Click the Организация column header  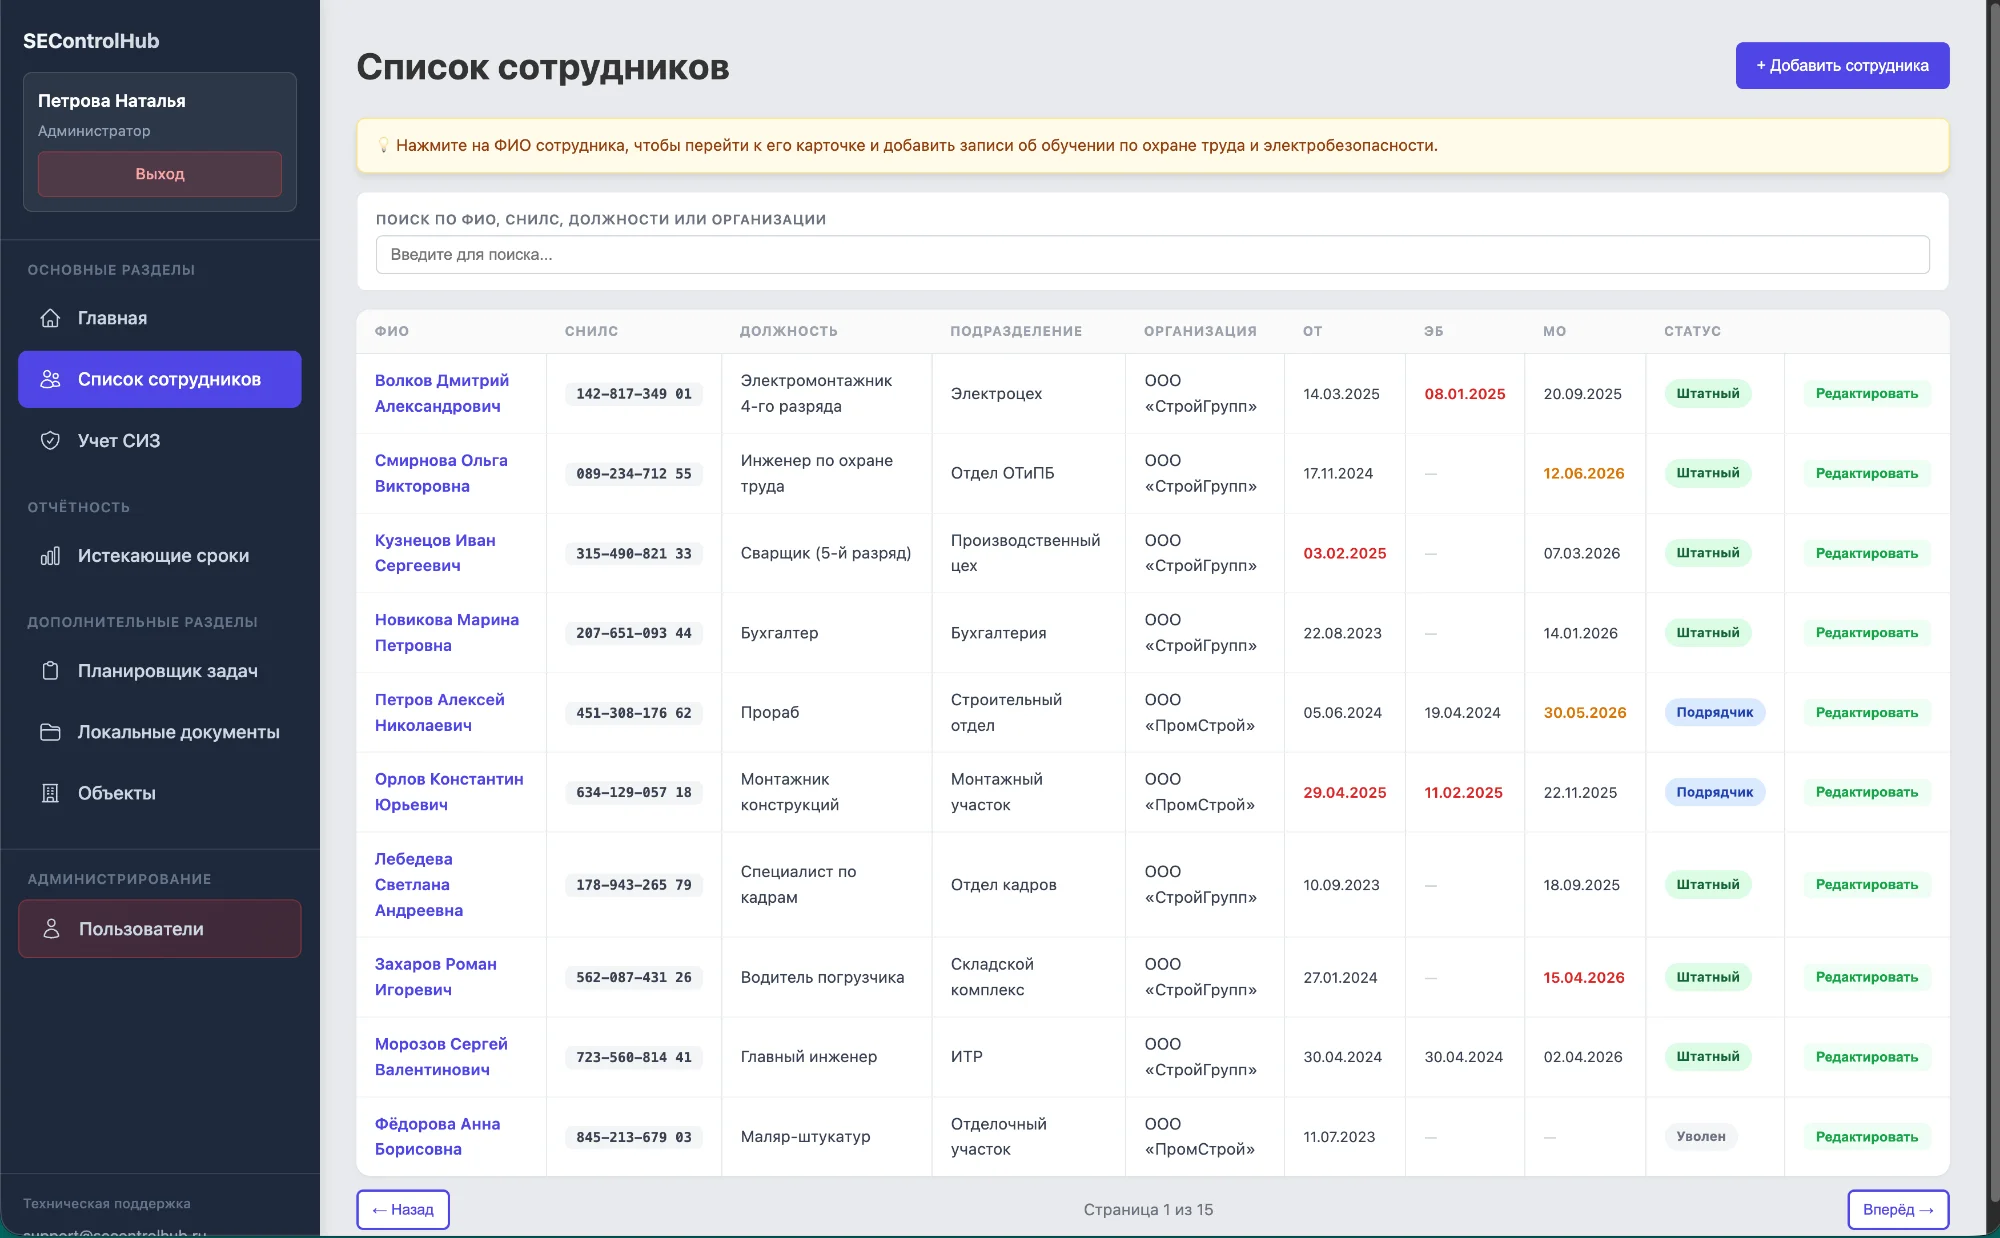[1200, 331]
